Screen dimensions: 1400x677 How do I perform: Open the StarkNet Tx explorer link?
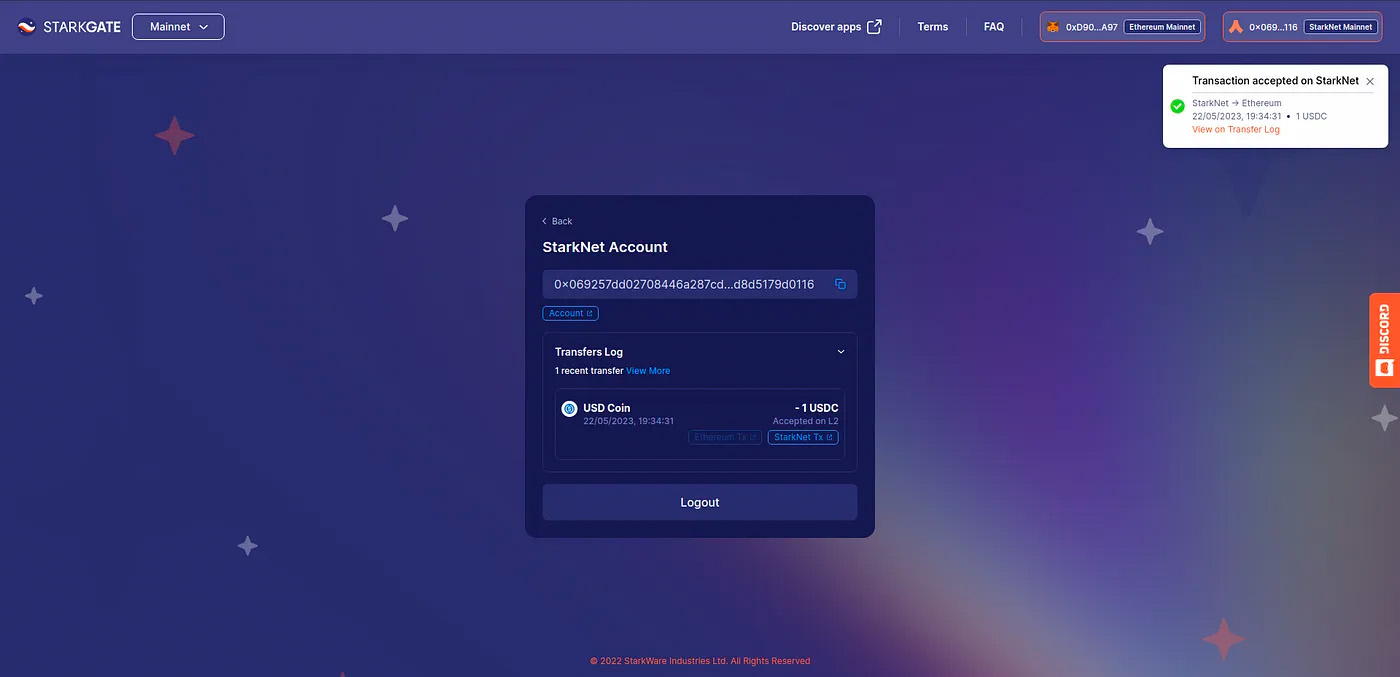point(803,437)
